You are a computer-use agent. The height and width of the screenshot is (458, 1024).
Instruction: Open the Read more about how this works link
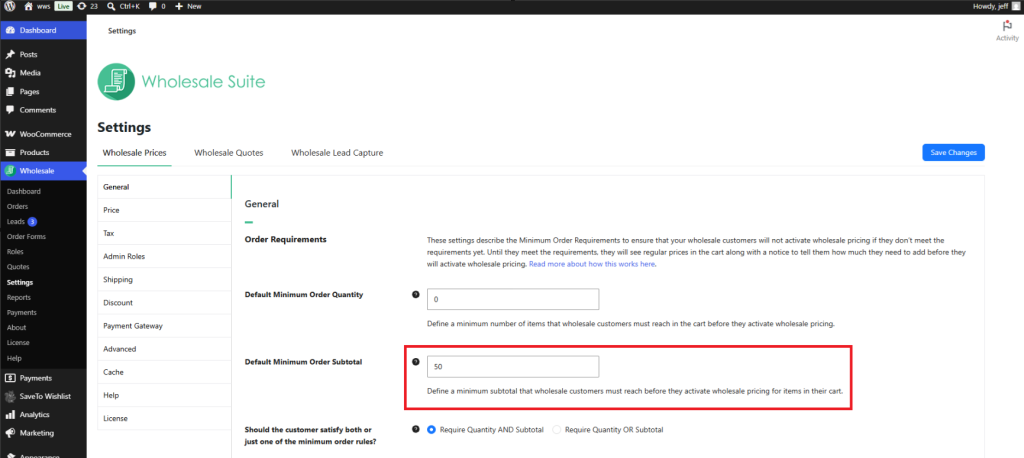point(592,265)
